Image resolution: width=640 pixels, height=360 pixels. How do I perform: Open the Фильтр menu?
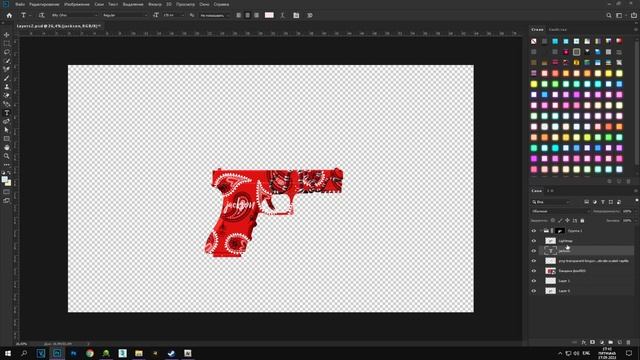155,4
